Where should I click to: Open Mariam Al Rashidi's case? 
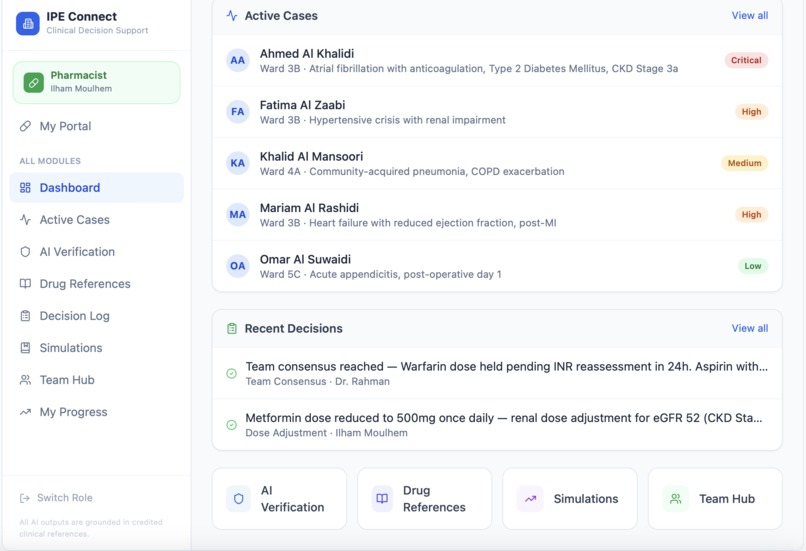(497, 214)
